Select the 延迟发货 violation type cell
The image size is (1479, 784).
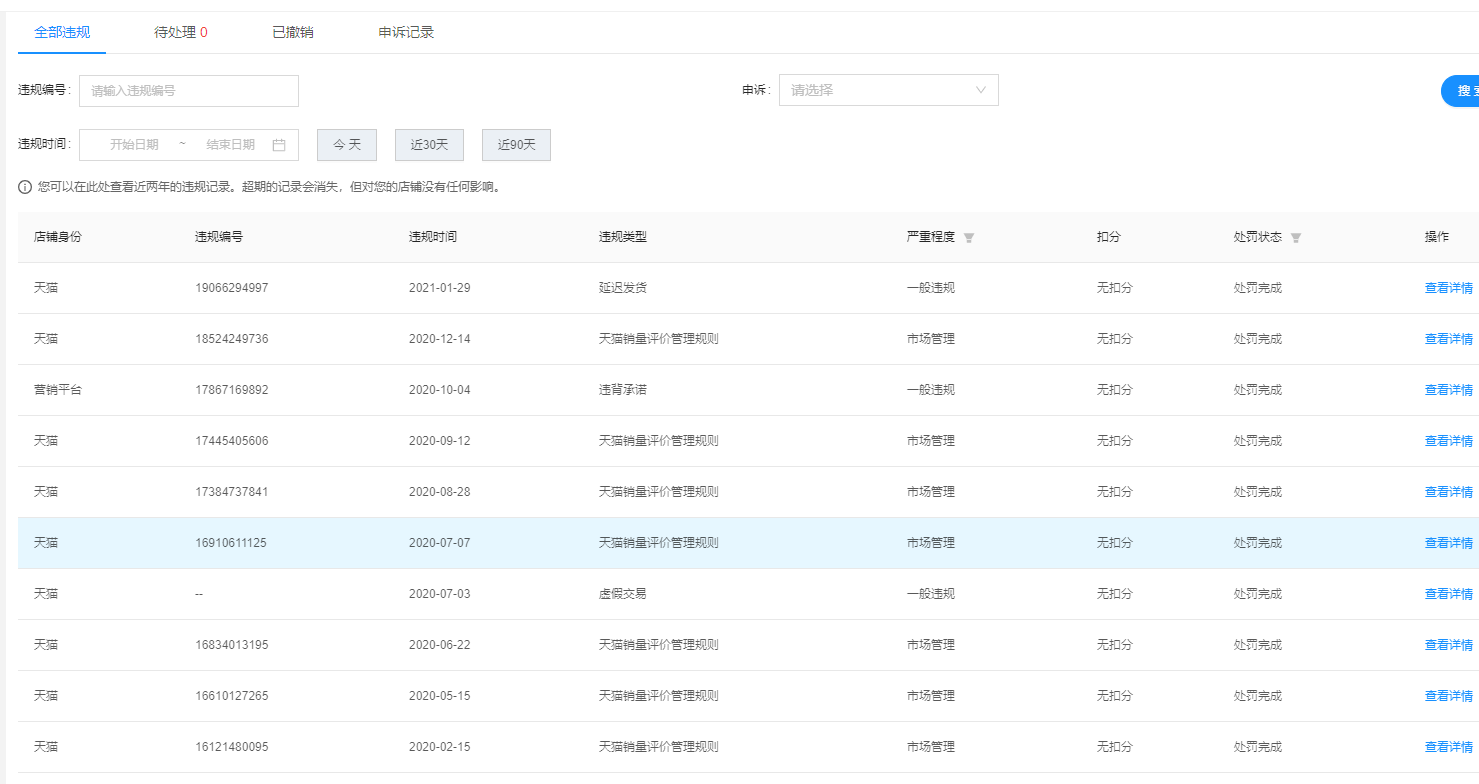click(623, 288)
